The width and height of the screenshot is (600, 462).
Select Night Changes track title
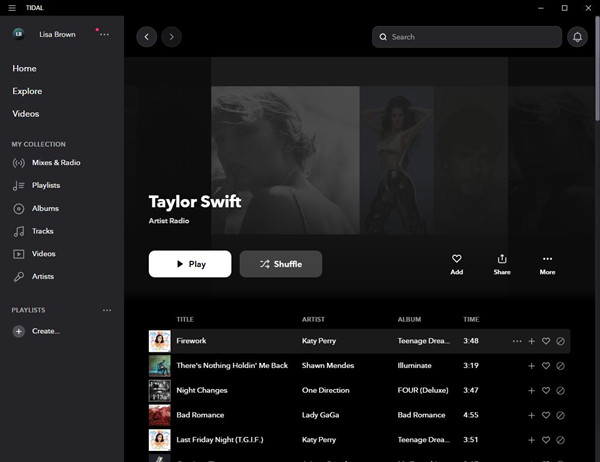coord(202,390)
